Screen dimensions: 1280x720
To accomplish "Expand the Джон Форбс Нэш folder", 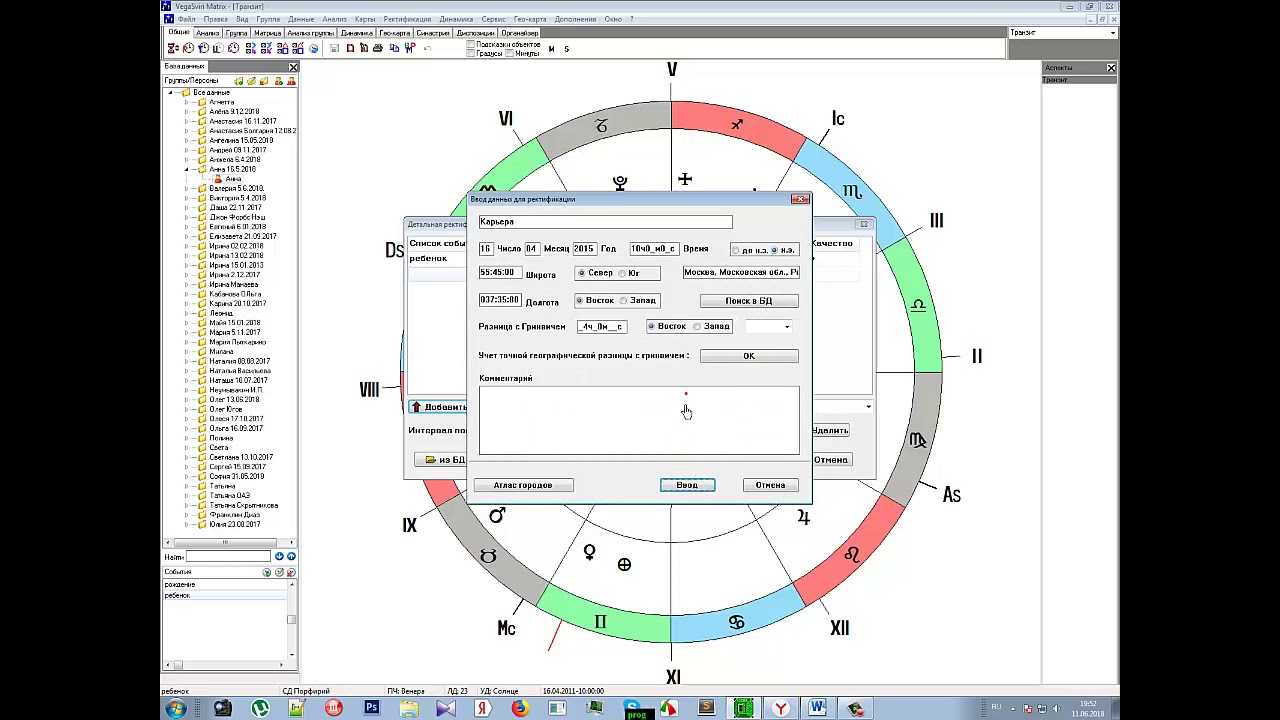I will coord(186,217).
